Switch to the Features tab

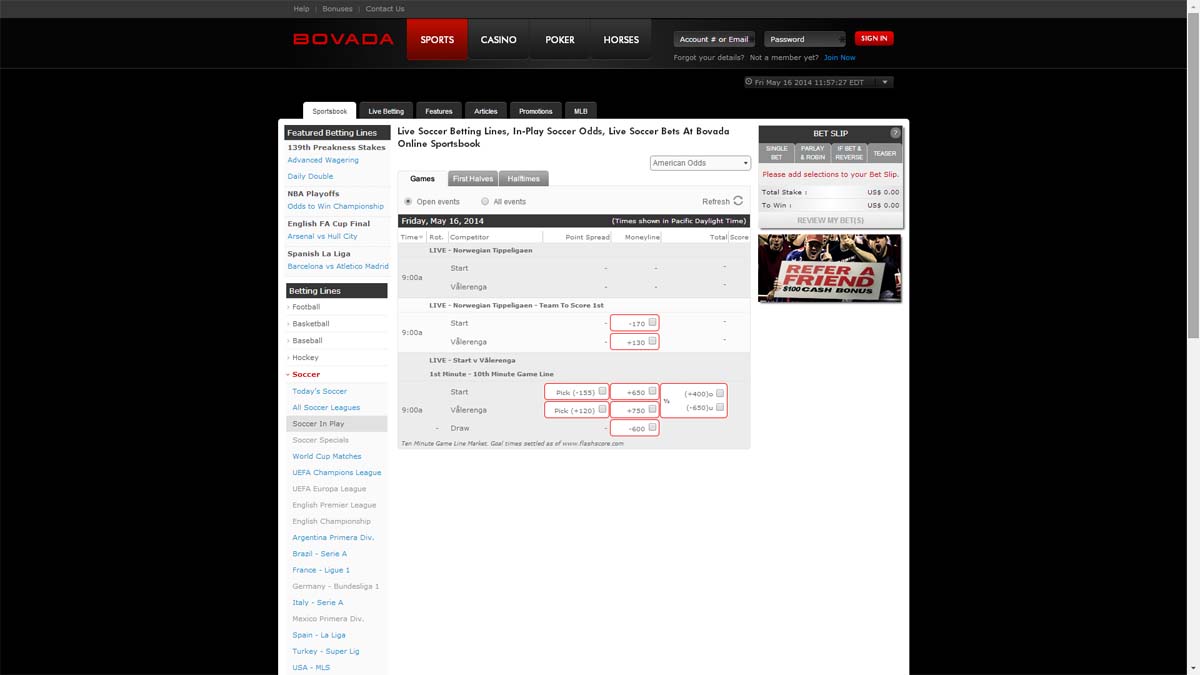coord(438,111)
